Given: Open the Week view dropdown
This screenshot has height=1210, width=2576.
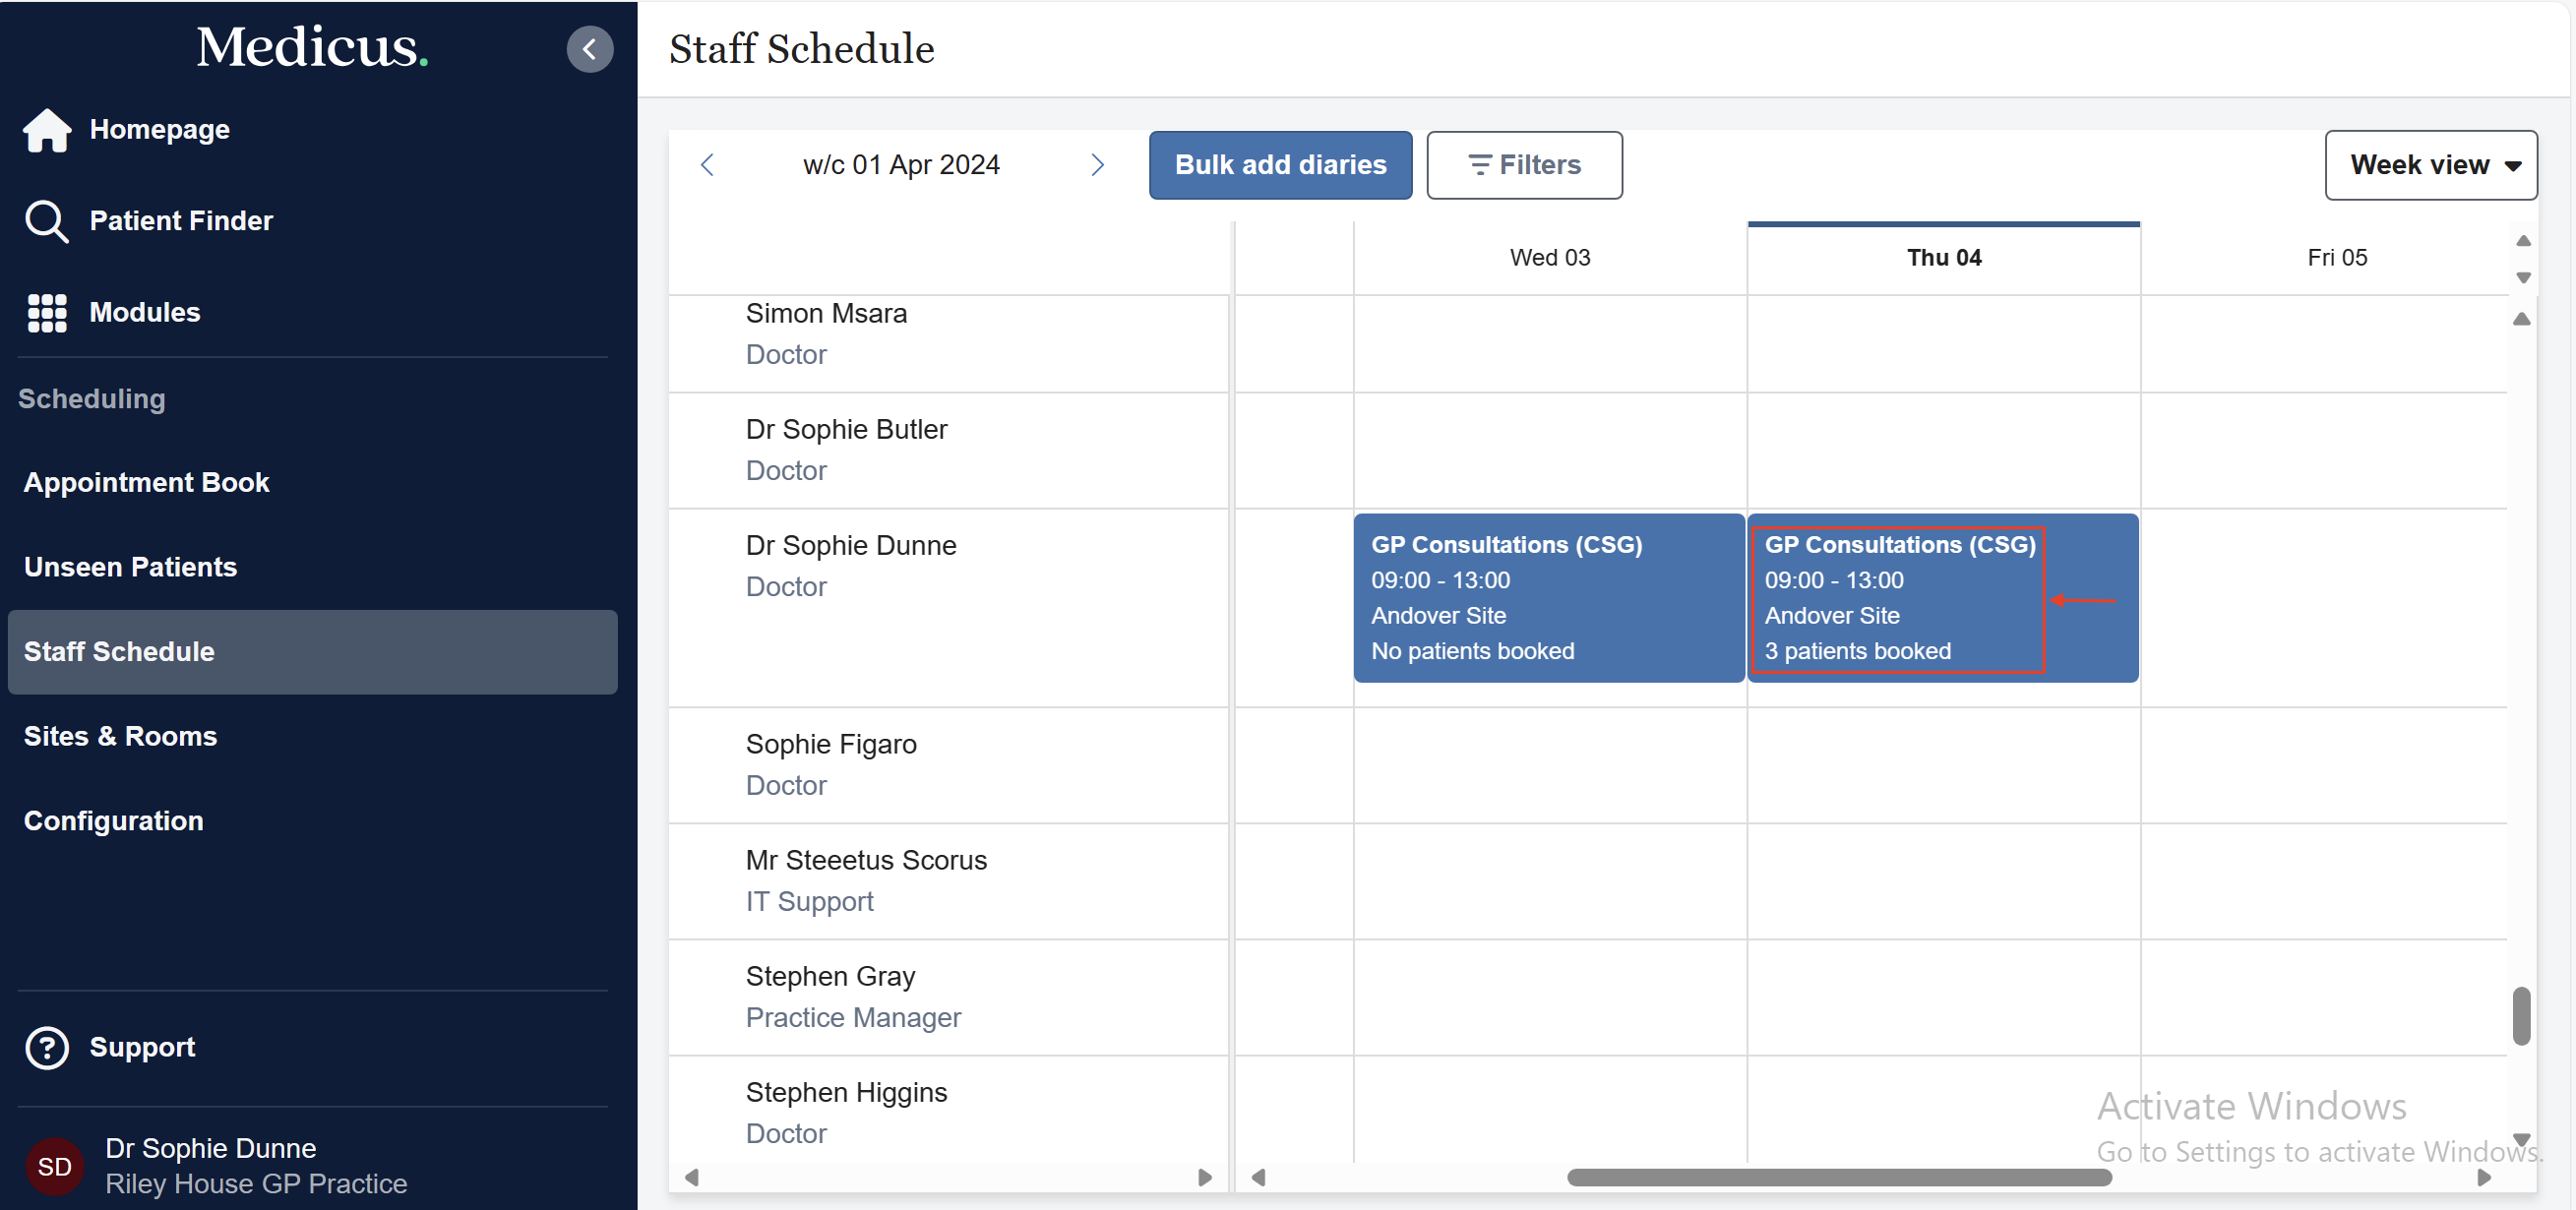Looking at the screenshot, I should tap(2430, 165).
